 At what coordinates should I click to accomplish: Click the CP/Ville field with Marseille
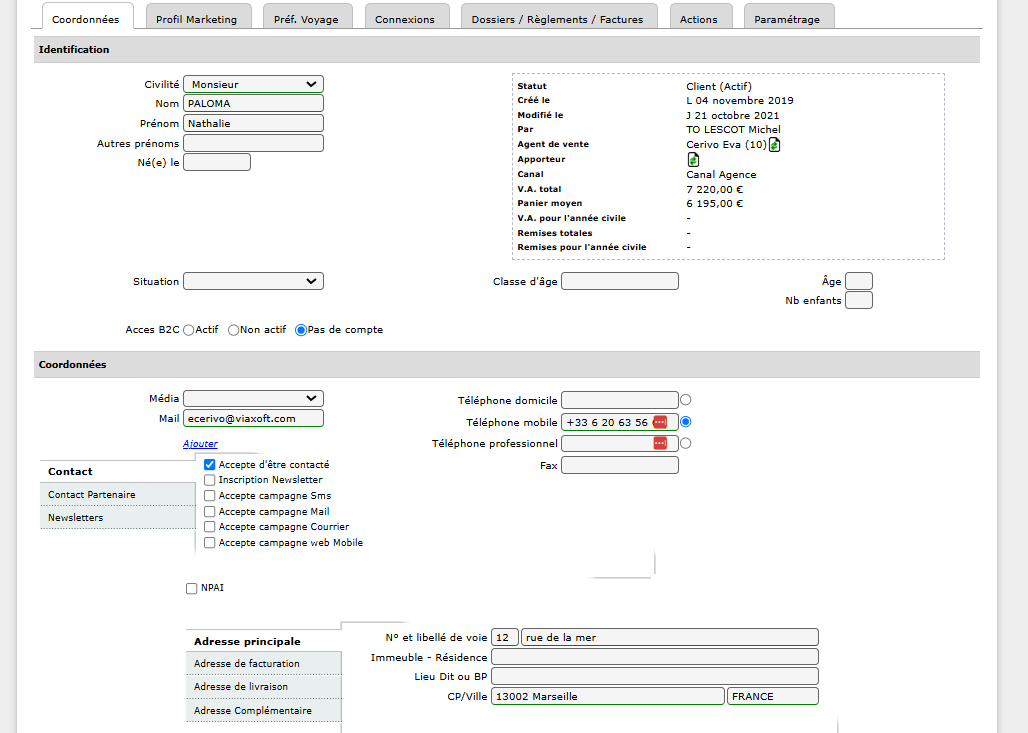[608, 696]
